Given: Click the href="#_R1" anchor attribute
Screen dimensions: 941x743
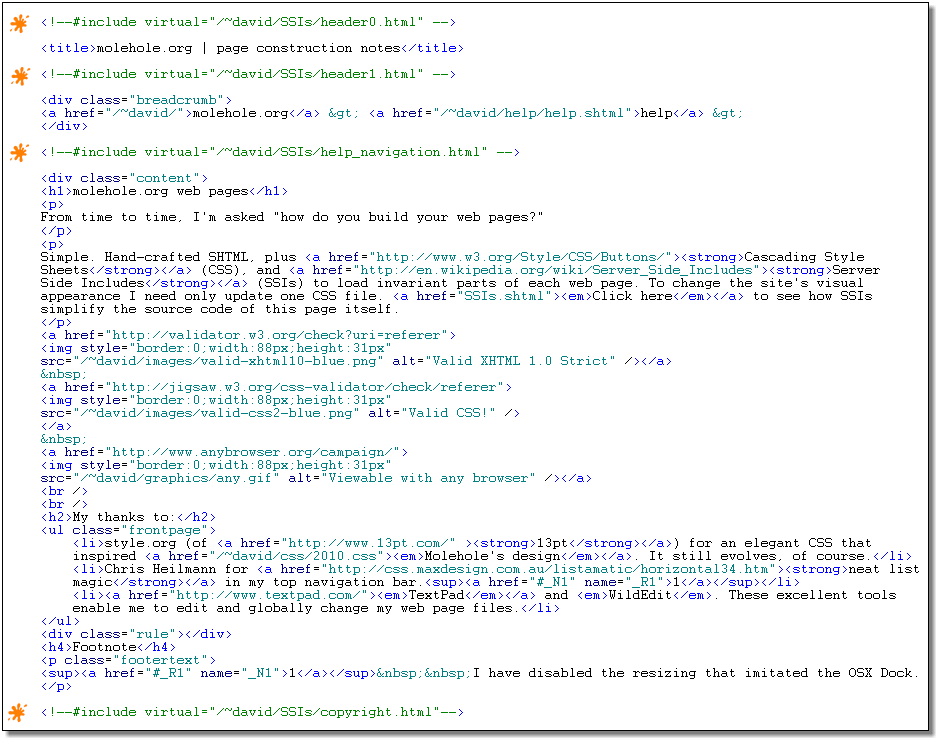Looking at the screenshot, I should [x=148, y=673].
